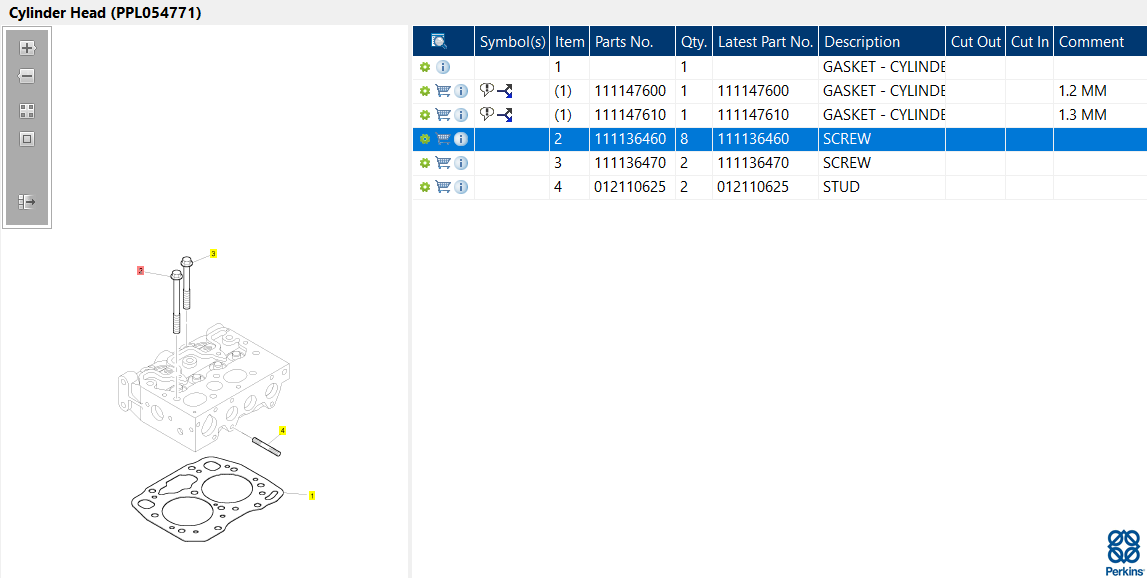Click the red callout 2 on diagram
Image resolution: width=1147 pixels, height=578 pixels.
(x=140, y=271)
